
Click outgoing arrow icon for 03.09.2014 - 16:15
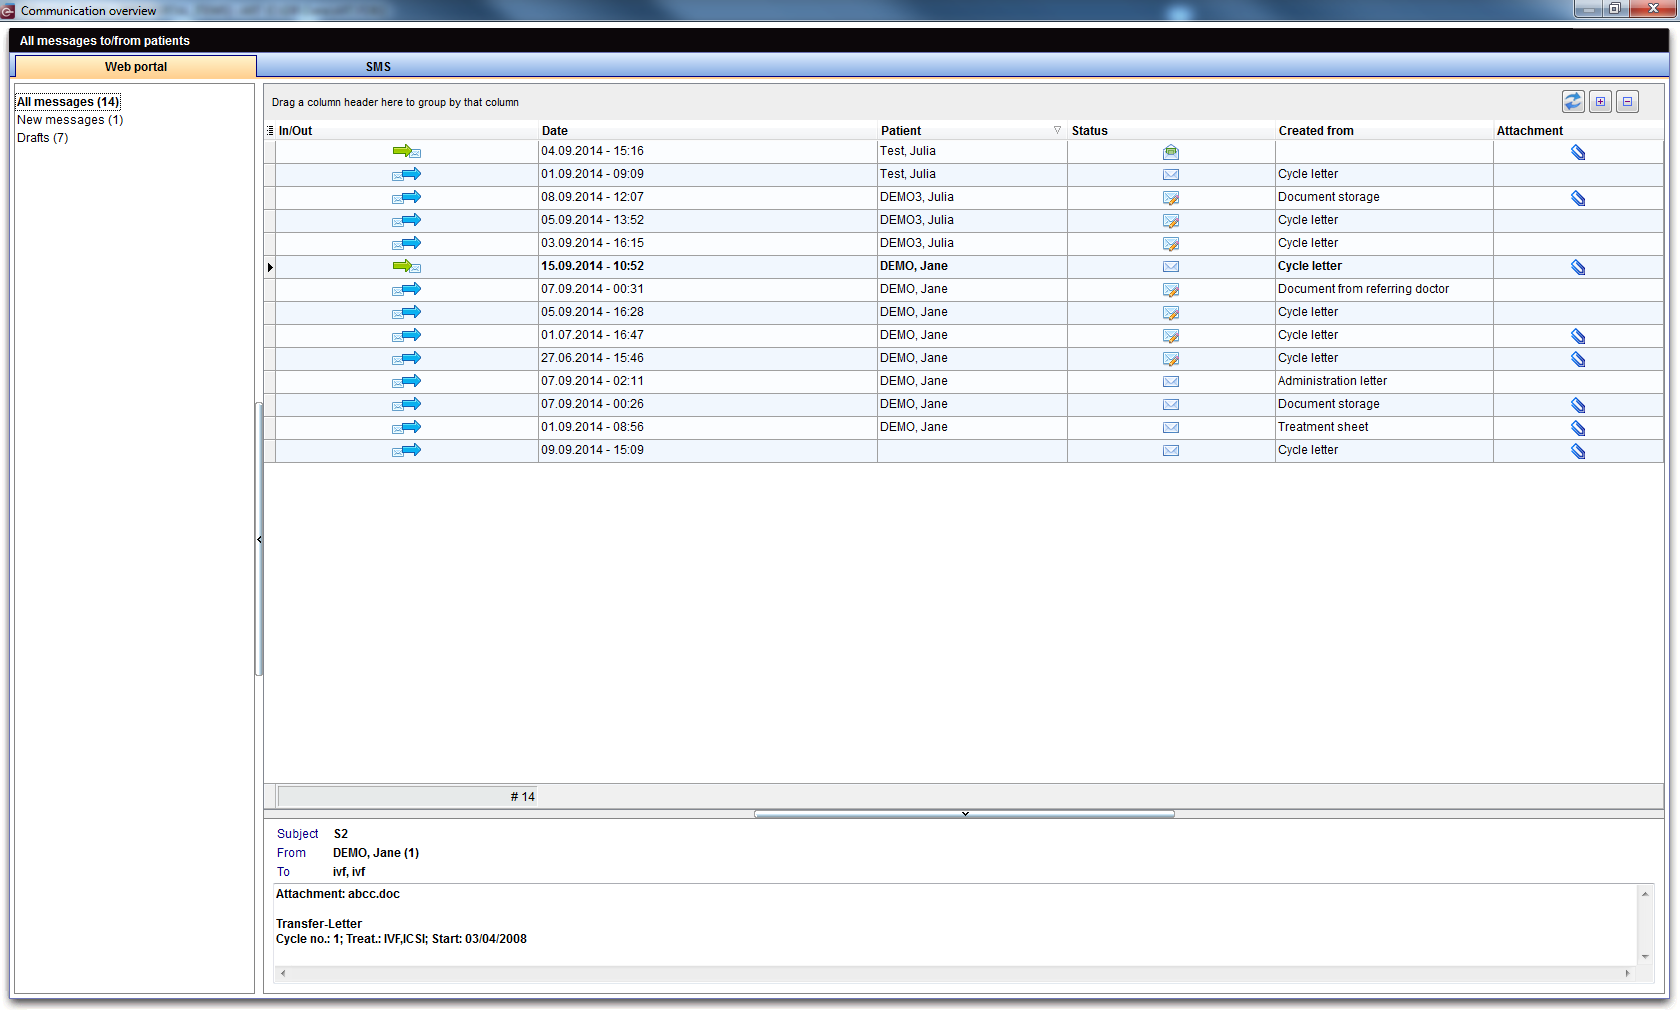[407, 243]
